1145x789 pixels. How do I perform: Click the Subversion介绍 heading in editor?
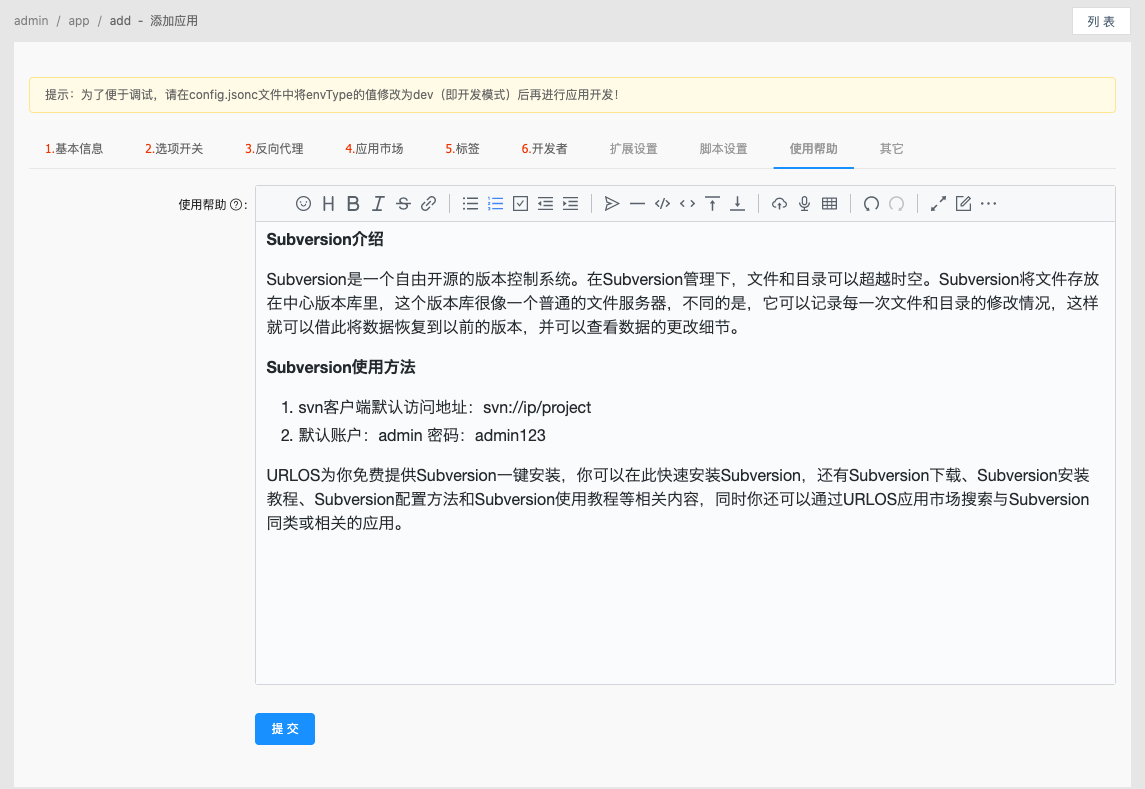325,240
